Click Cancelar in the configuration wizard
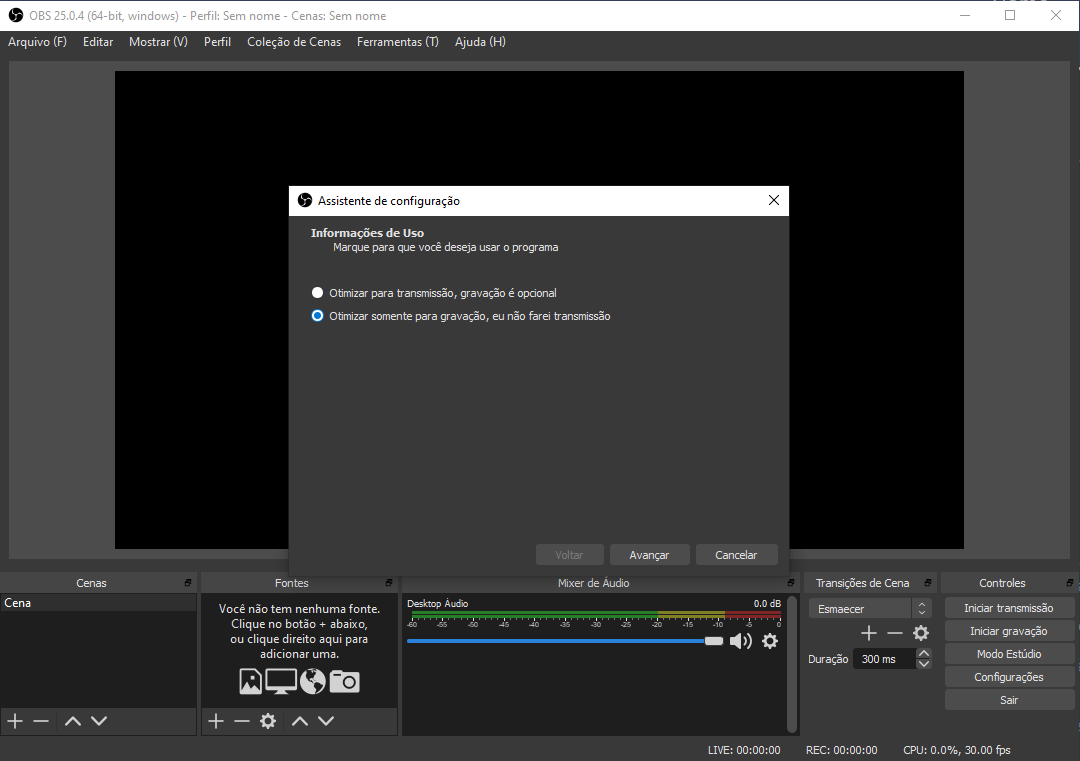 point(736,555)
